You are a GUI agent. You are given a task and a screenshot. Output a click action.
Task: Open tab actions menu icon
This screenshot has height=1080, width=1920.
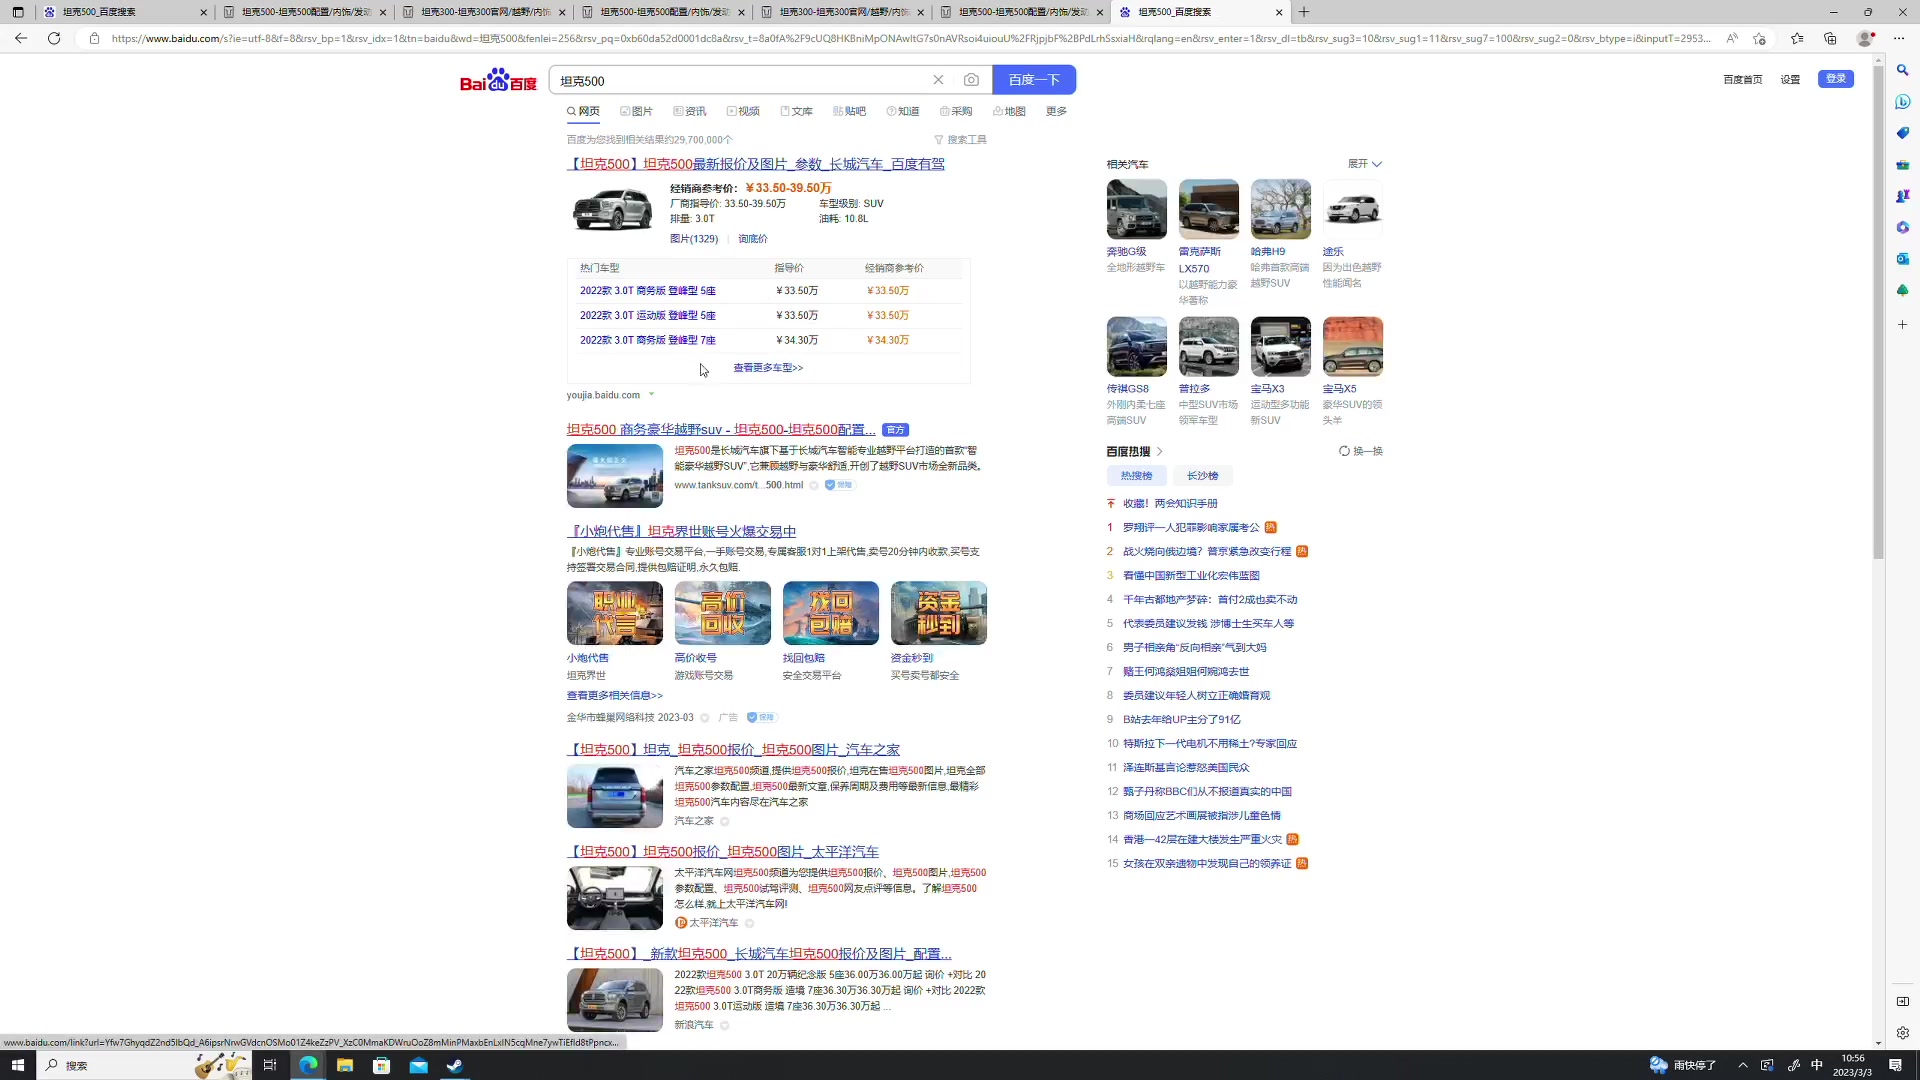coord(18,12)
